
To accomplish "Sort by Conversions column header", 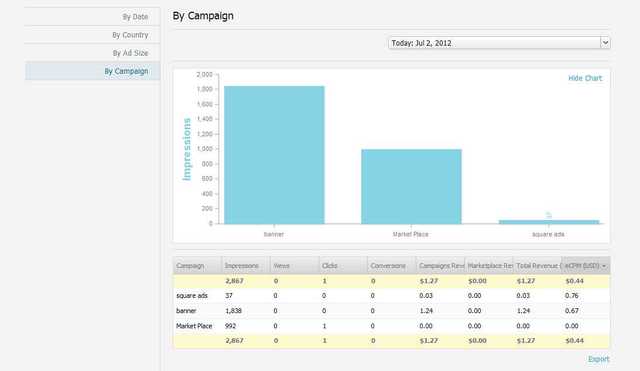I will [x=392, y=266].
